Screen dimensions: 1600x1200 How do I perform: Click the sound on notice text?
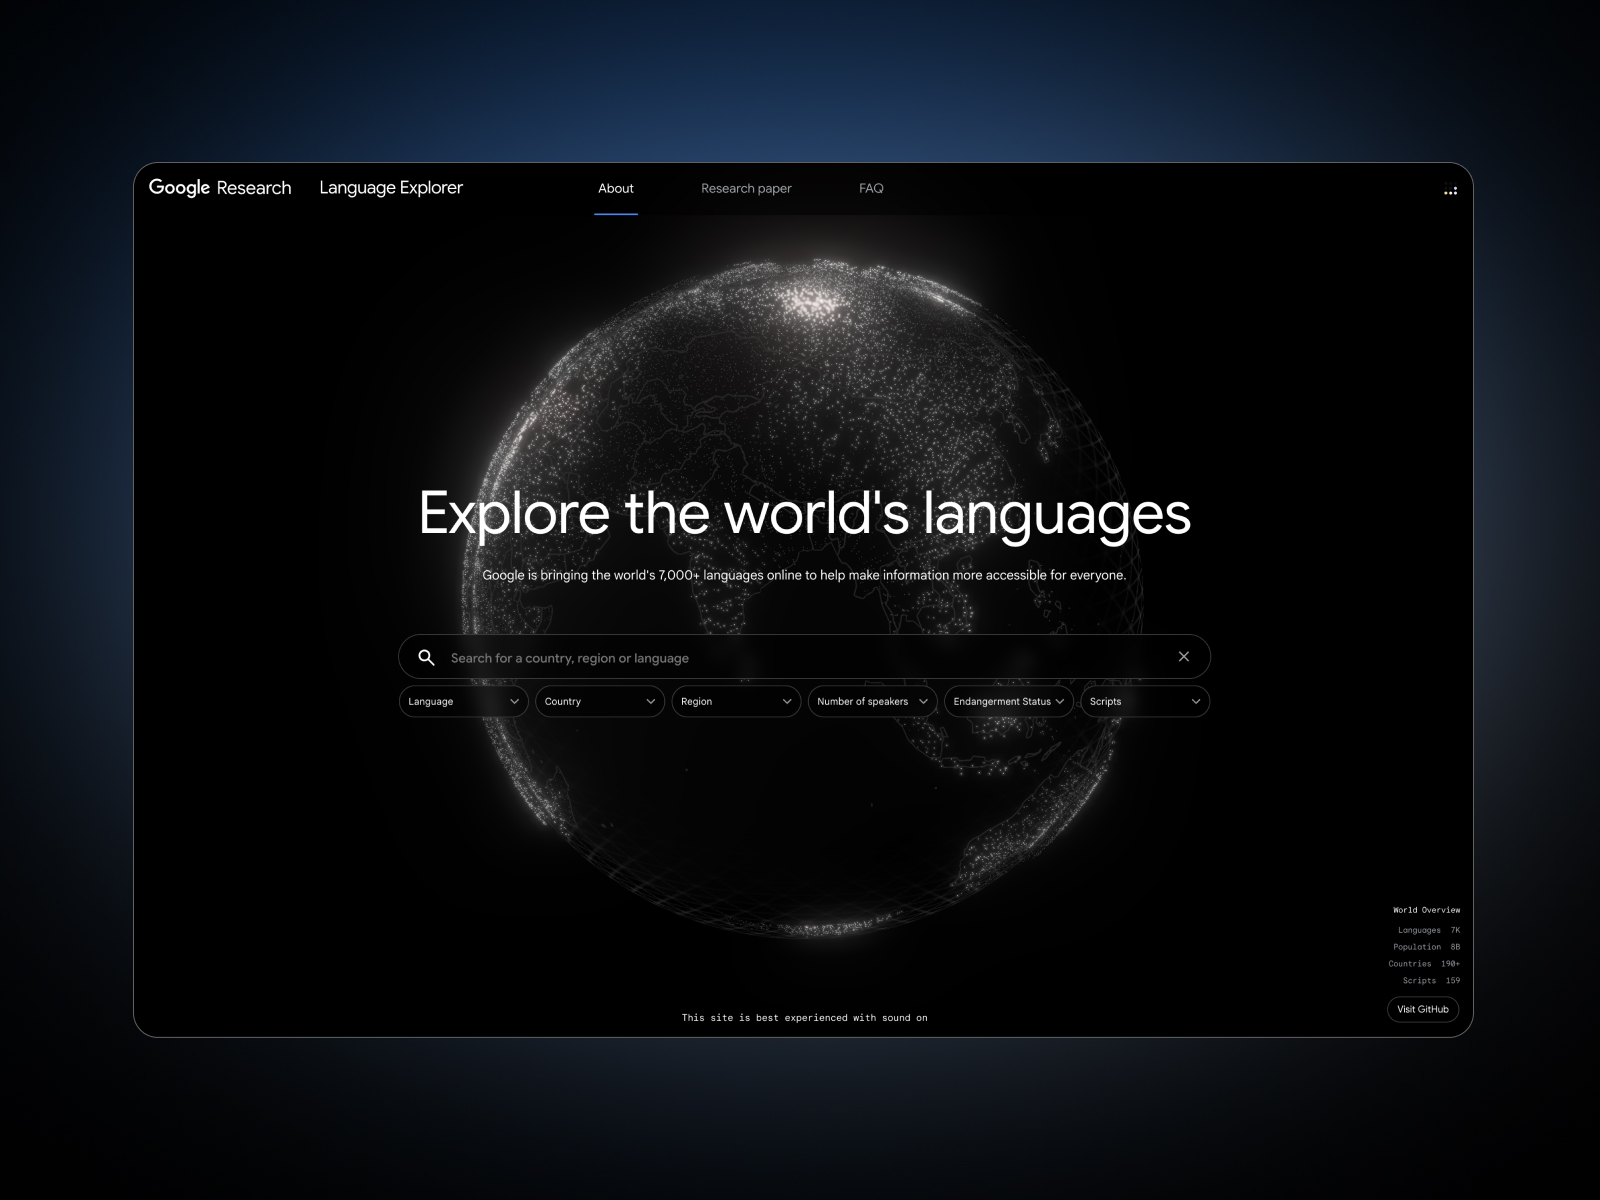(x=804, y=1017)
